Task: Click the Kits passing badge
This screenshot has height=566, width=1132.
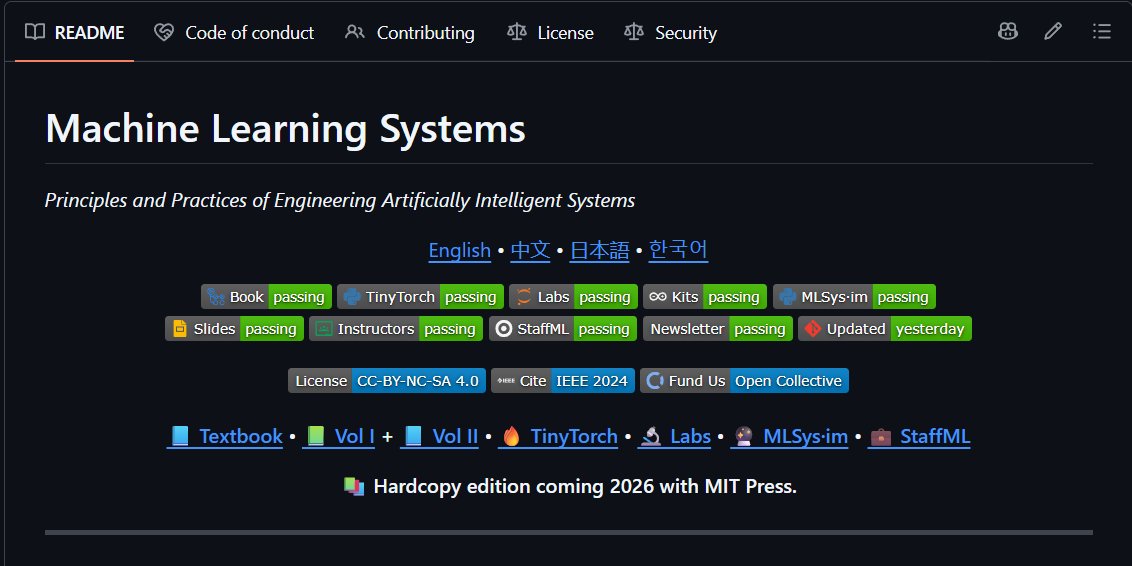Action: pyautogui.click(x=705, y=297)
